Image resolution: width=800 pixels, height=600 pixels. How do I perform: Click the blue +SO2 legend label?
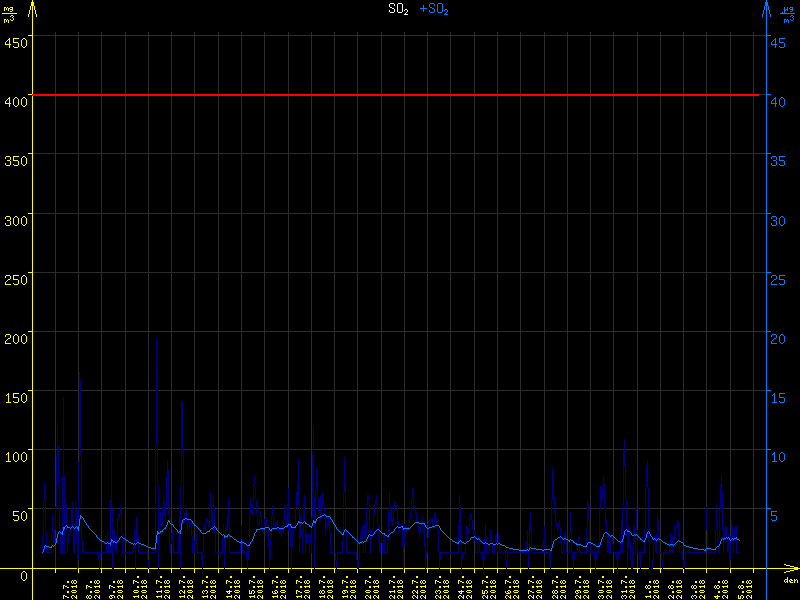pos(434,9)
